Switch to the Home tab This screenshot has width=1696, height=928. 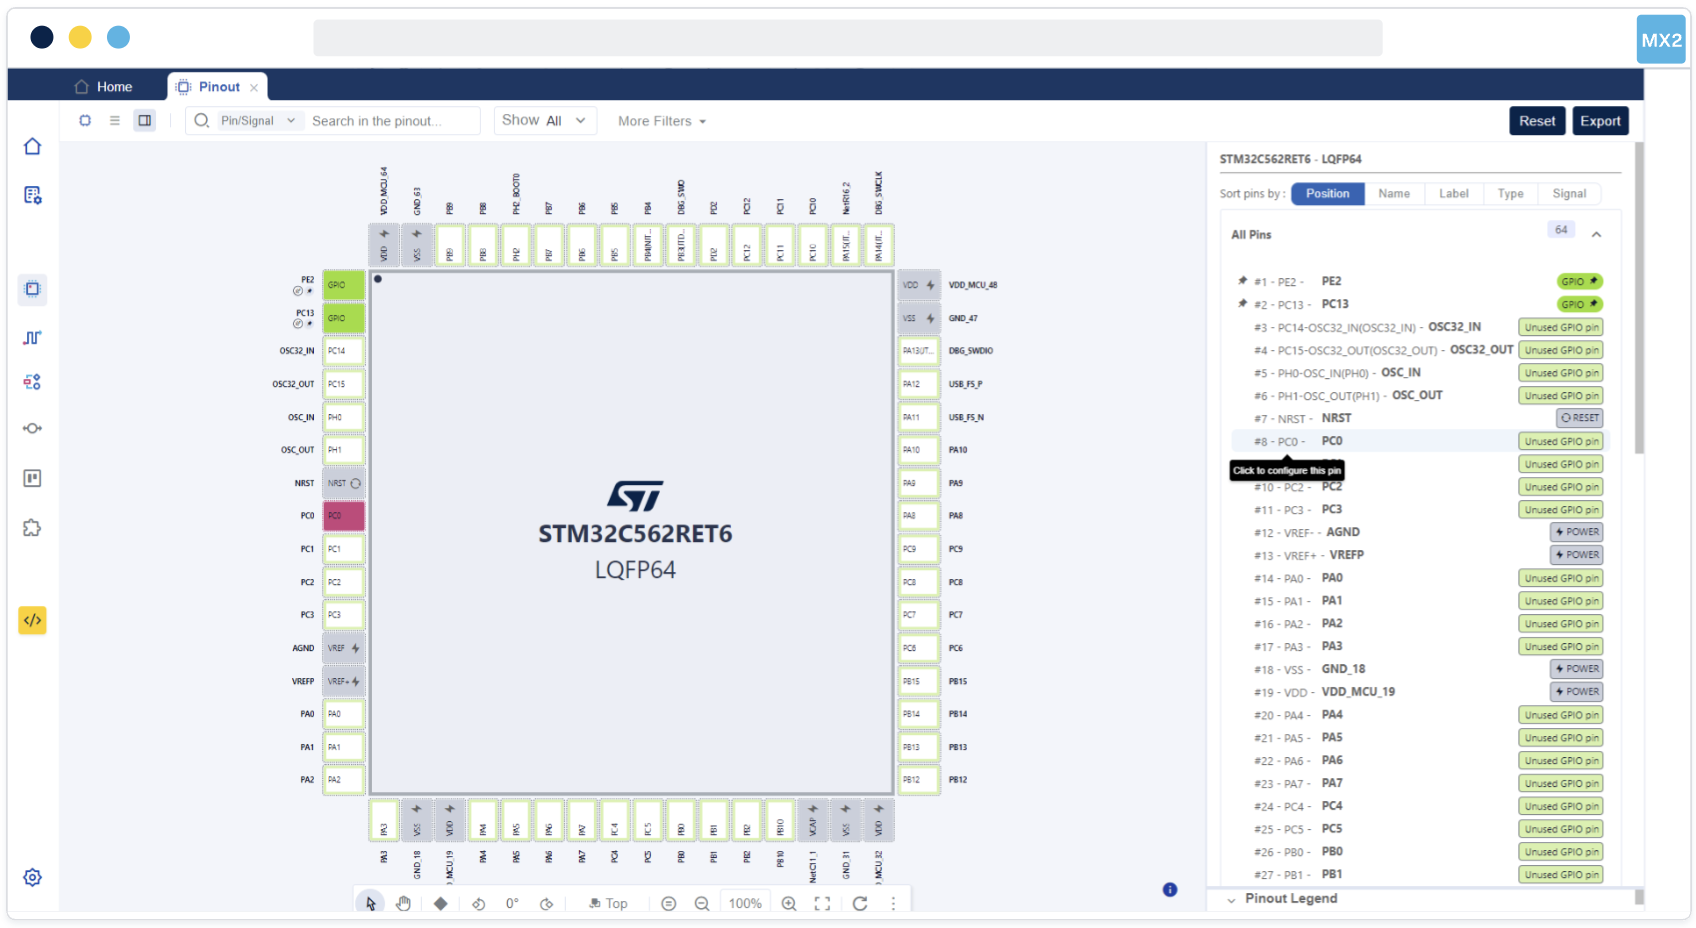click(104, 87)
